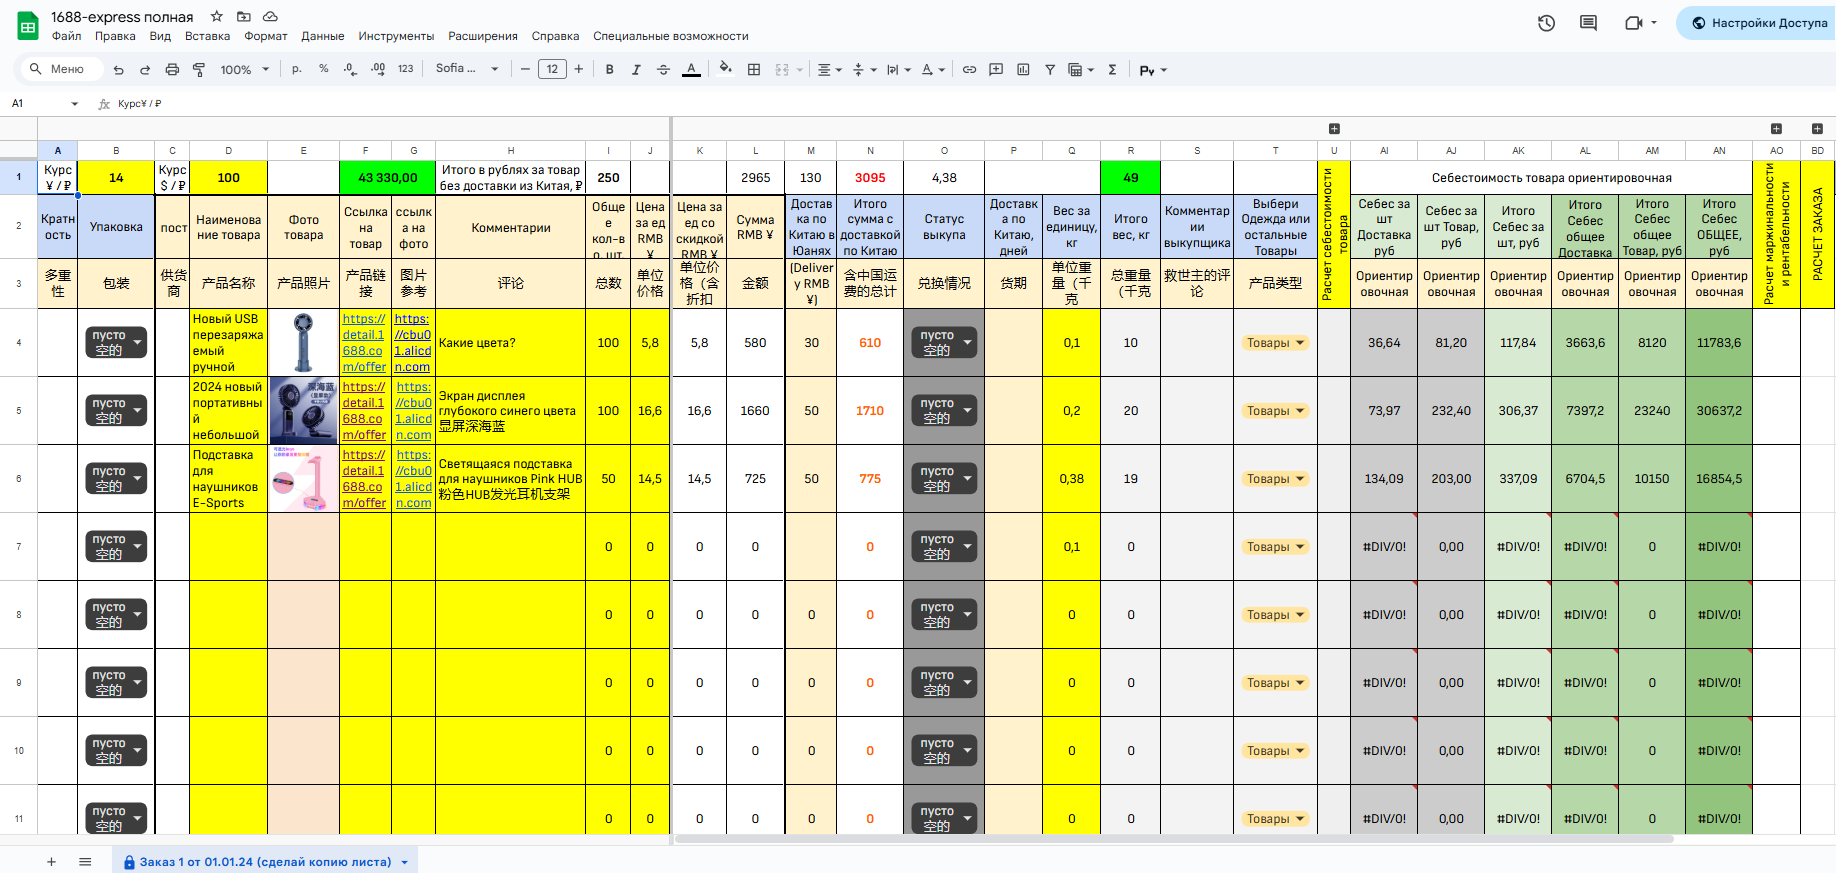The image size is (1836, 873).
Task: Click the Настройки Доступа button
Action: pos(1758,23)
